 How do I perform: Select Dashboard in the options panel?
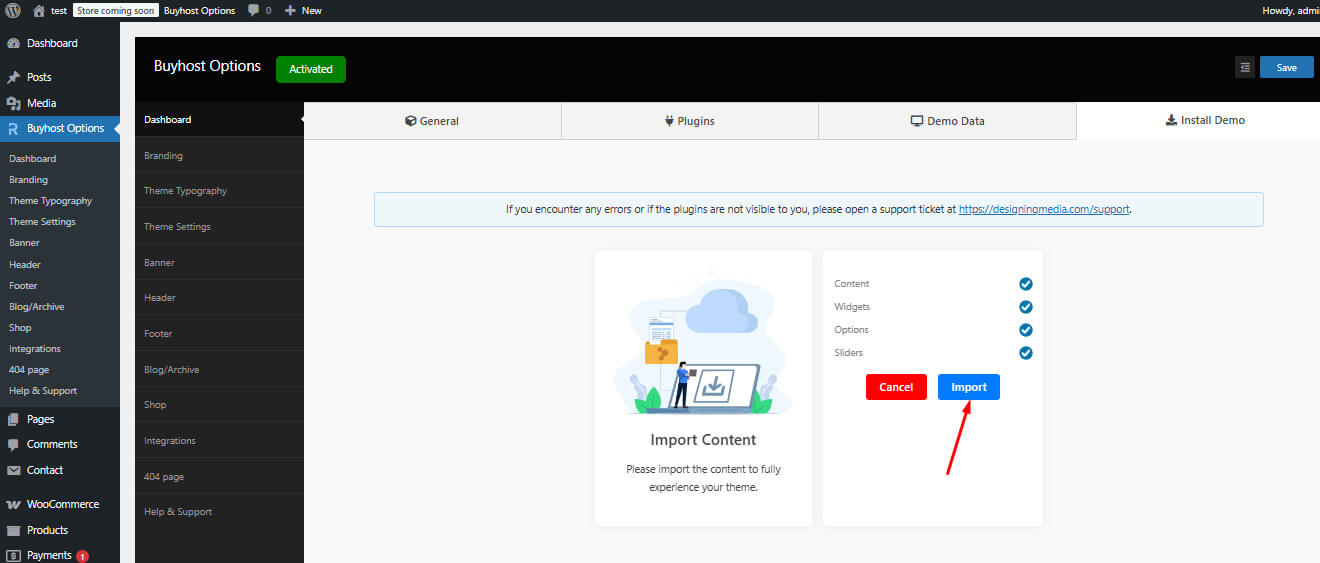point(219,120)
